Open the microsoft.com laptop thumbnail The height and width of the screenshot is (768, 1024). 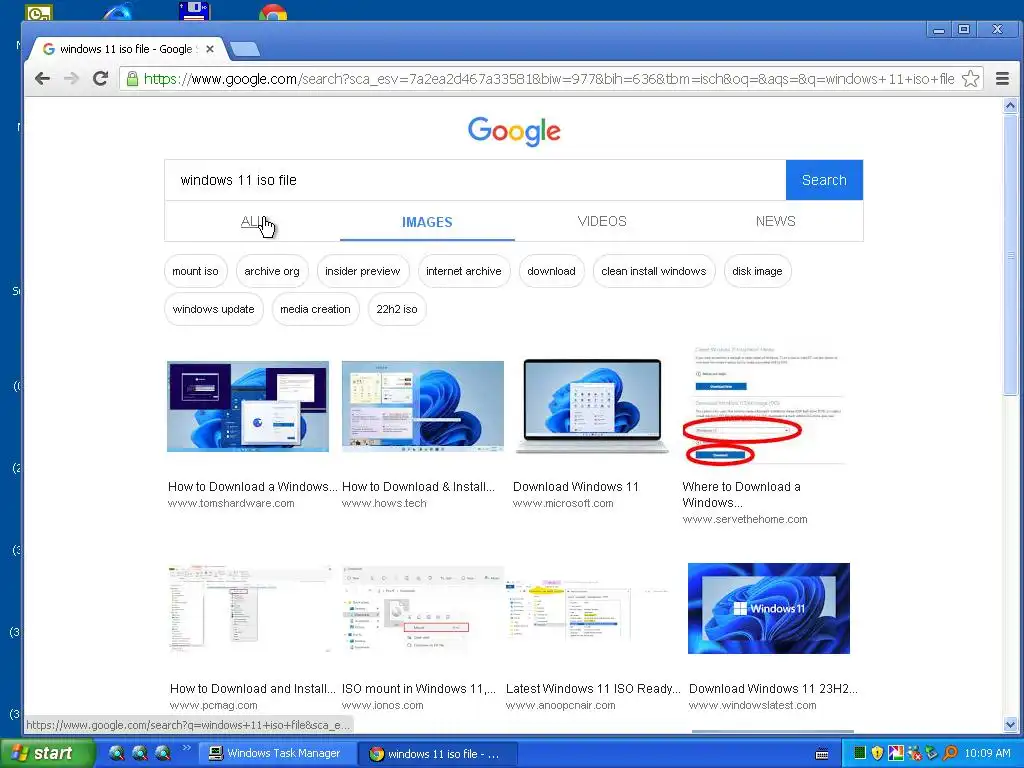point(592,406)
